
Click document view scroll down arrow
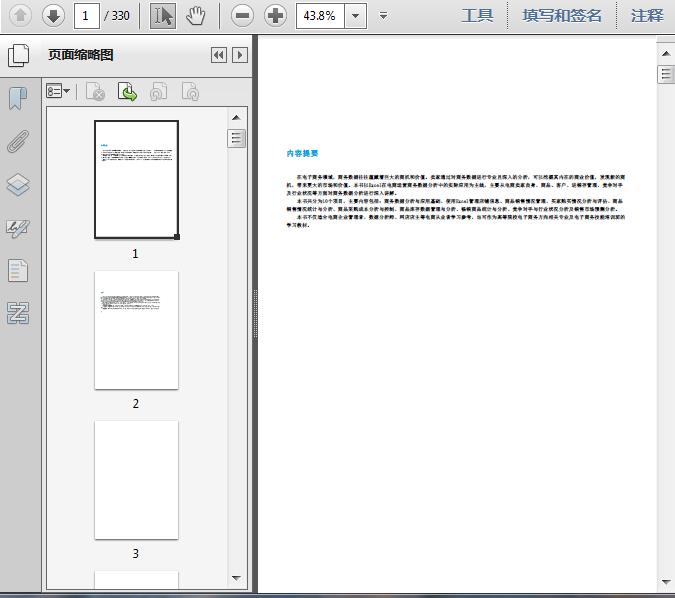coord(666,582)
